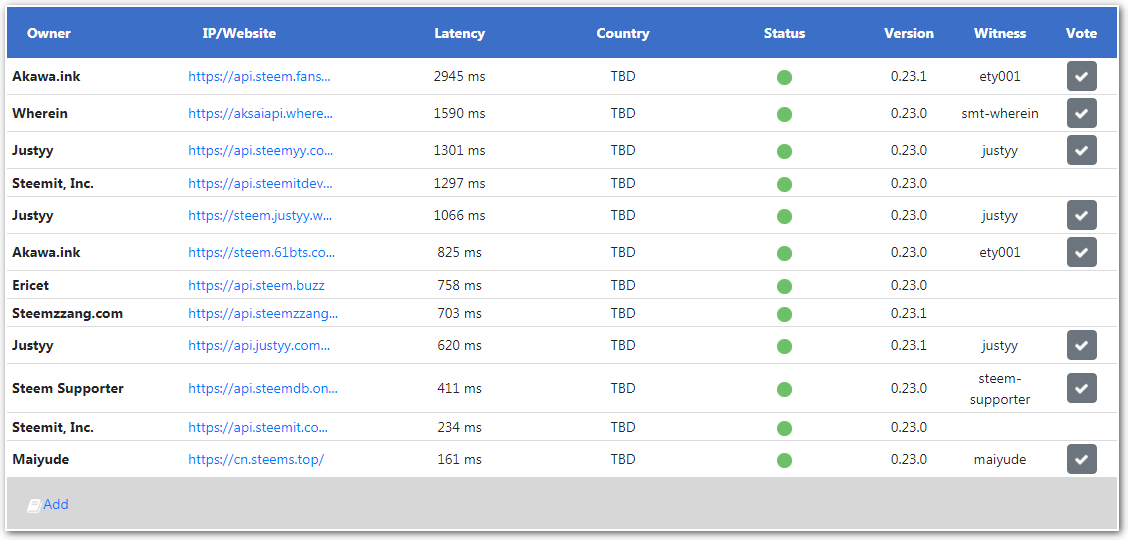Click the maiyude witness name
The height and width of the screenshot is (540, 1128).
tap(1000, 459)
